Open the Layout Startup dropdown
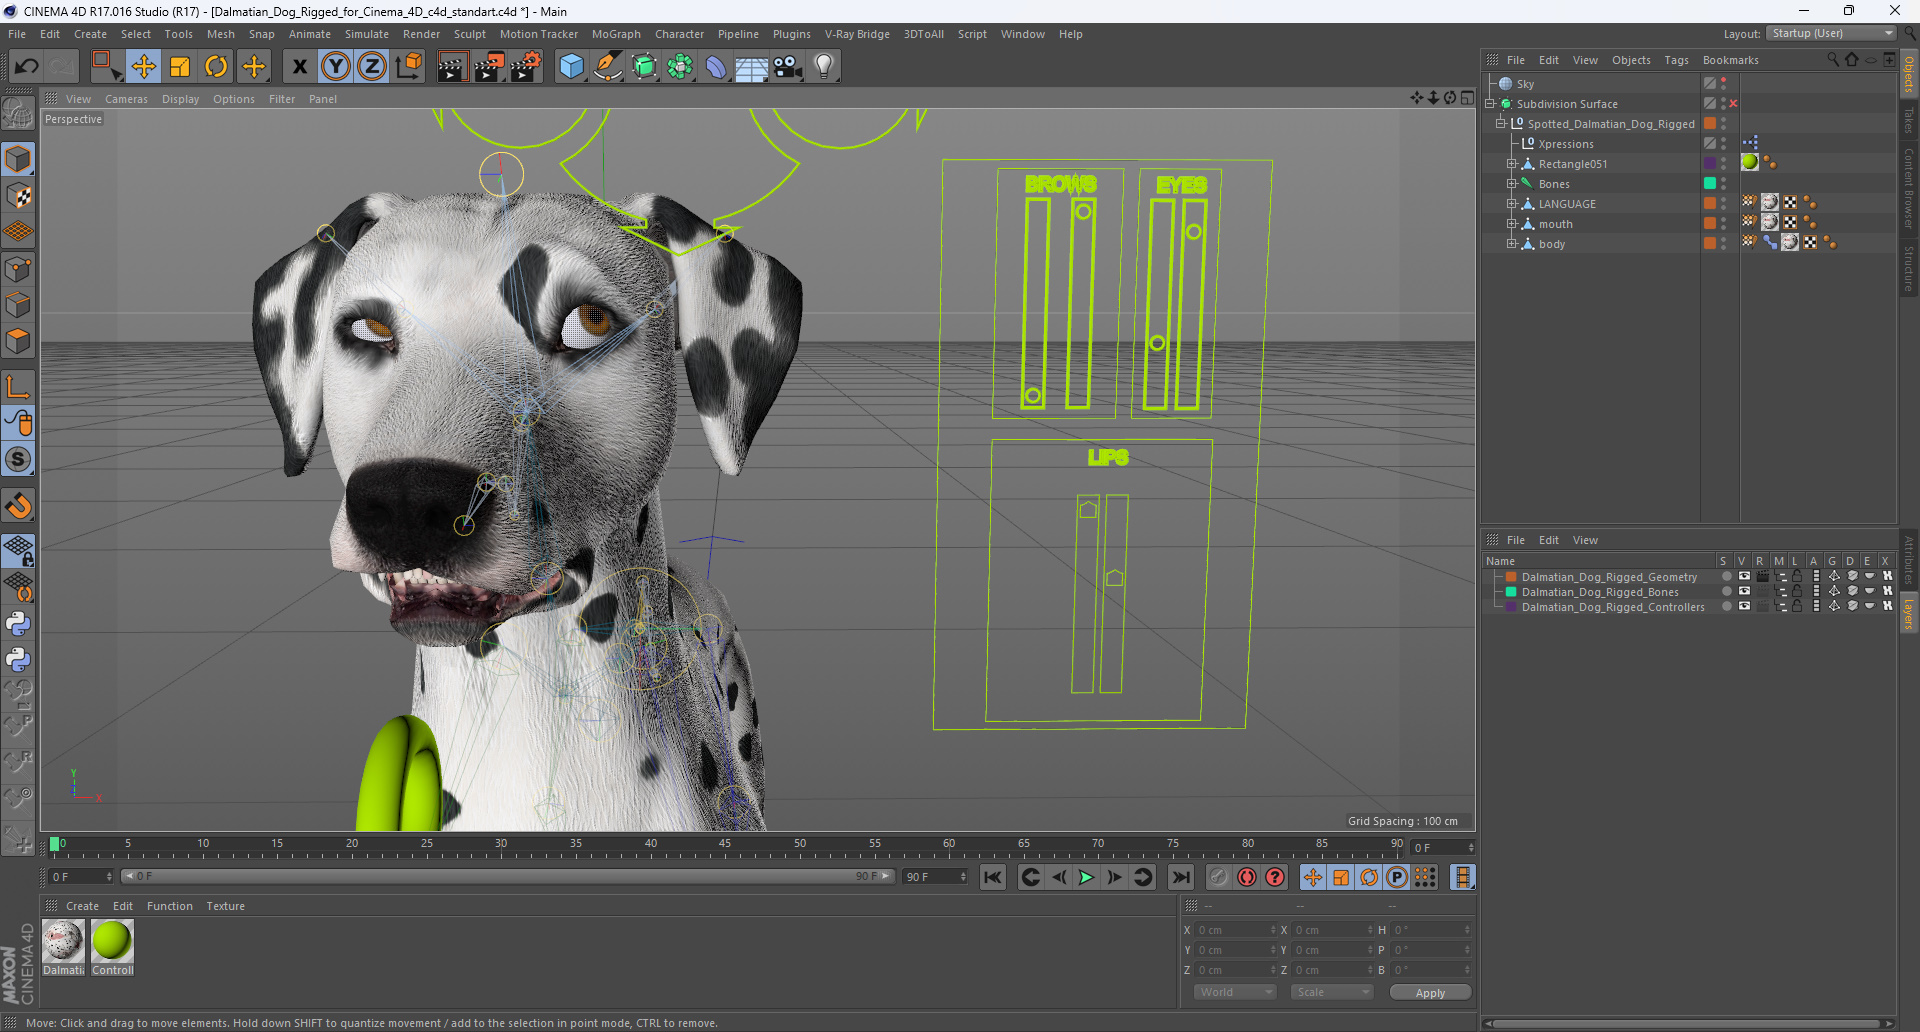Image resolution: width=1920 pixels, height=1032 pixels. pos(1831,33)
